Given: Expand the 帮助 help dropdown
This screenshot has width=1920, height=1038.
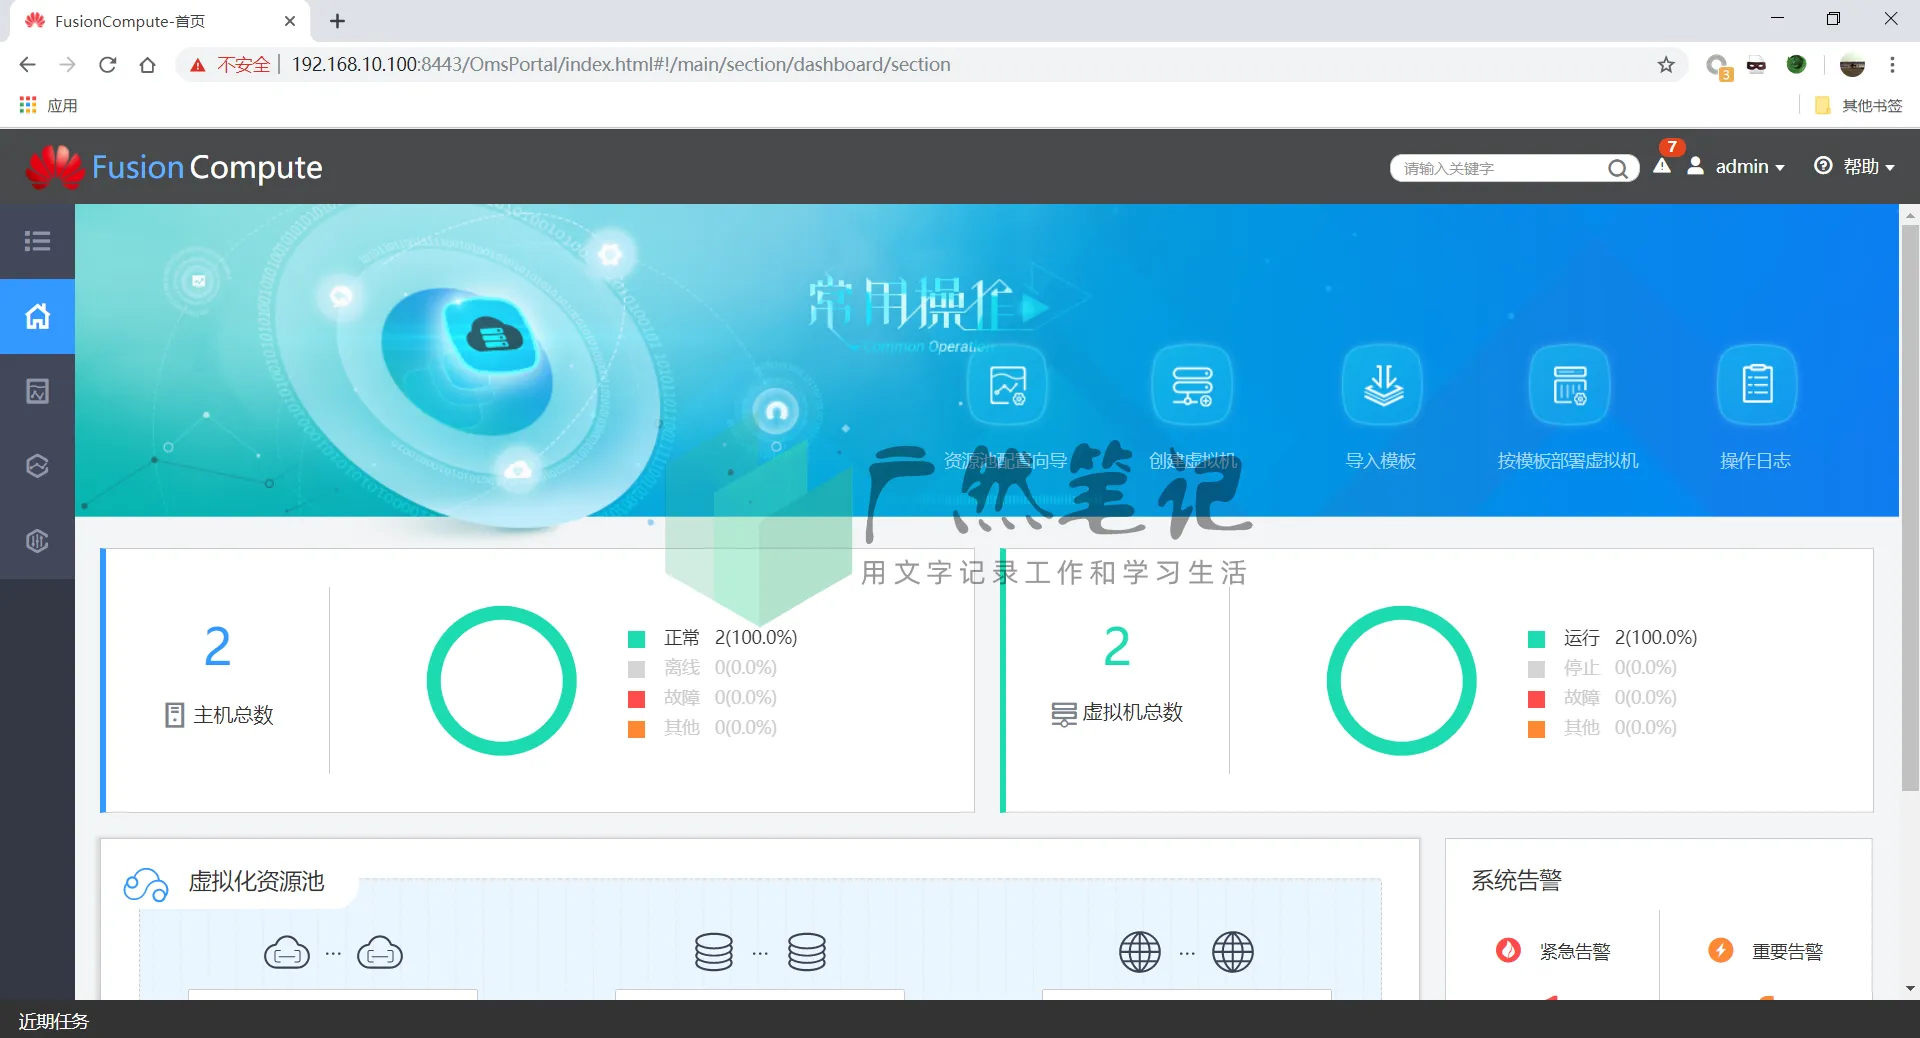Looking at the screenshot, I should (1890, 168).
